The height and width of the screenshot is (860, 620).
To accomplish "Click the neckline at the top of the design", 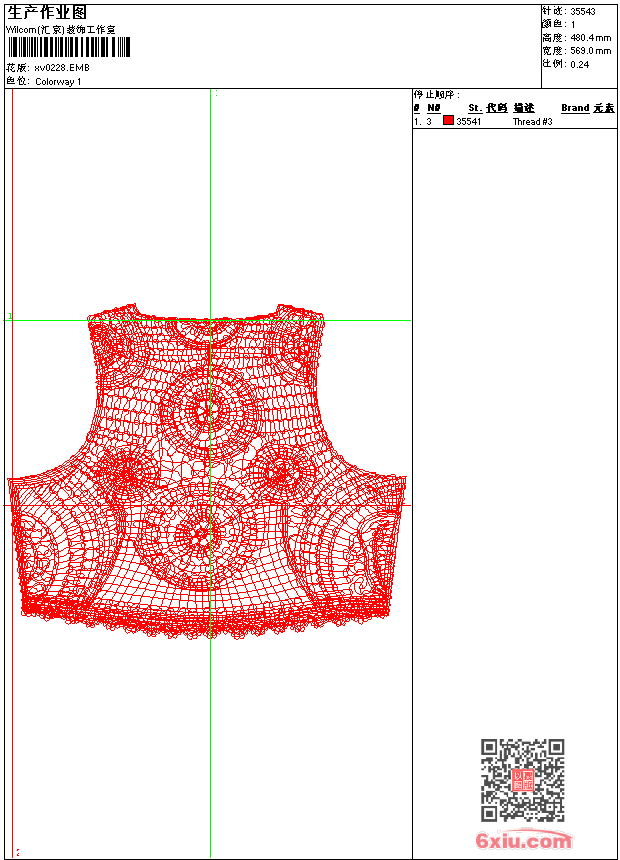I will click(x=210, y=316).
